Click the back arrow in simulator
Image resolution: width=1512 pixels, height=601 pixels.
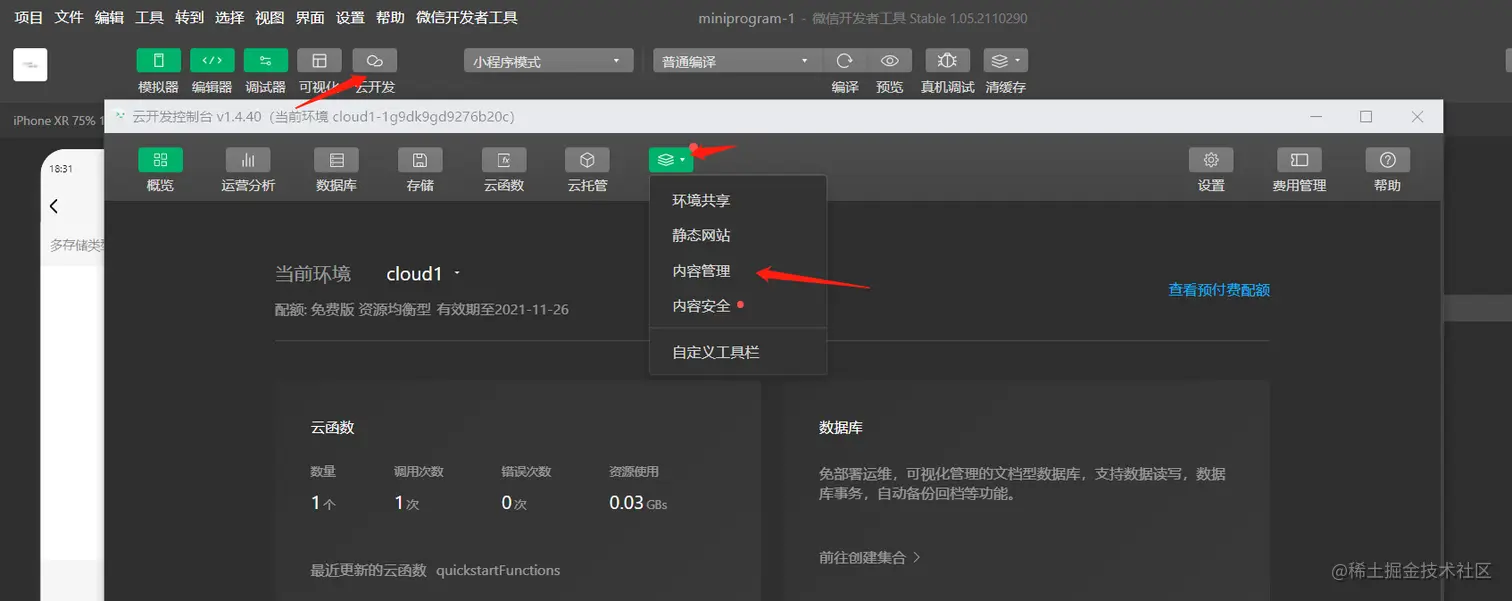tap(54, 206)
